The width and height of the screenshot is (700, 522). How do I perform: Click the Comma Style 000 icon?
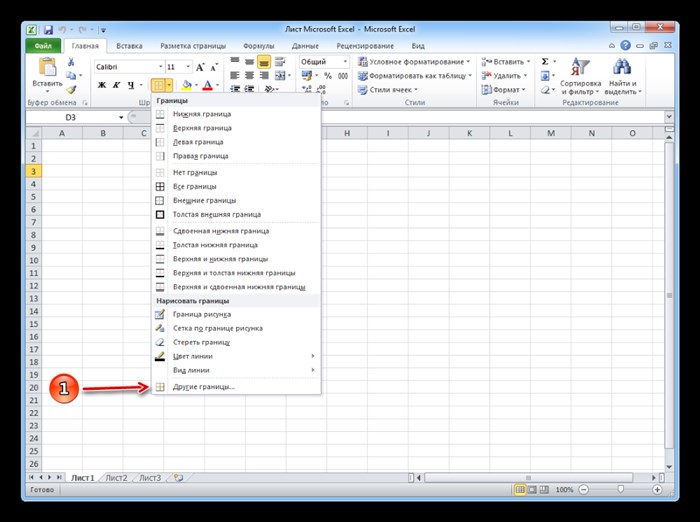343,76
